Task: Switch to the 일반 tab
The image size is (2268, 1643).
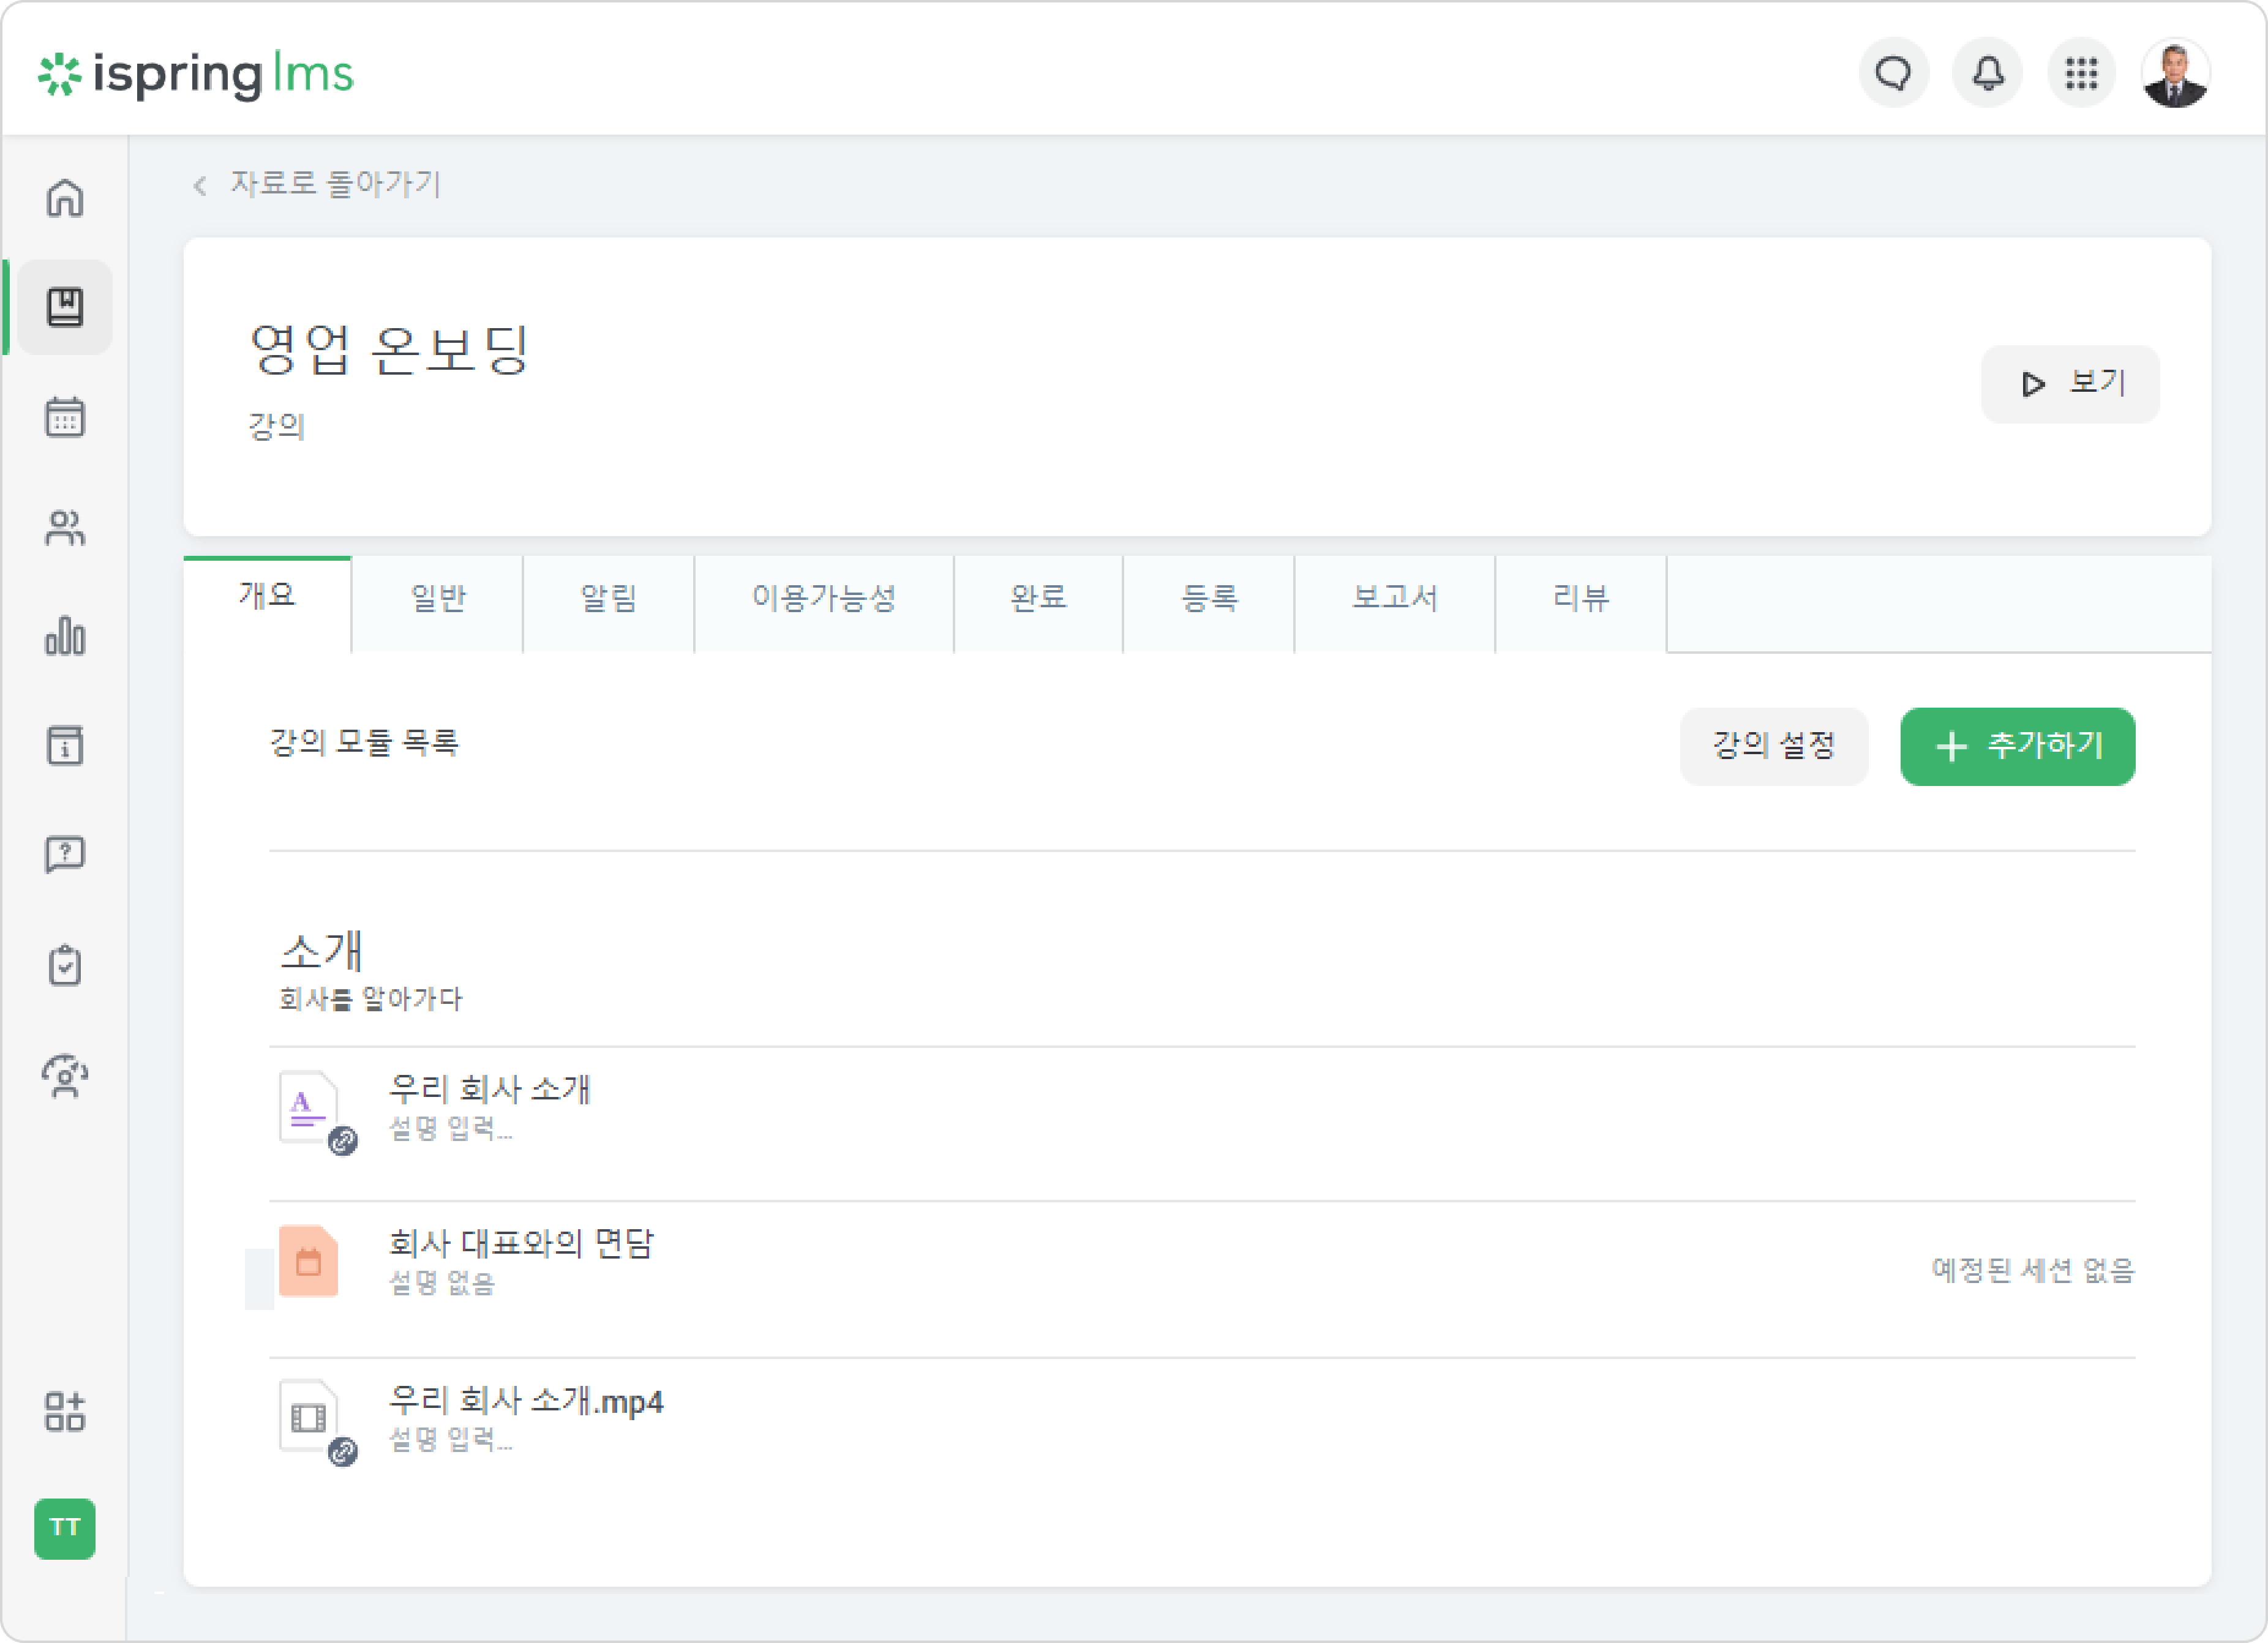Action: coord(438,598)
